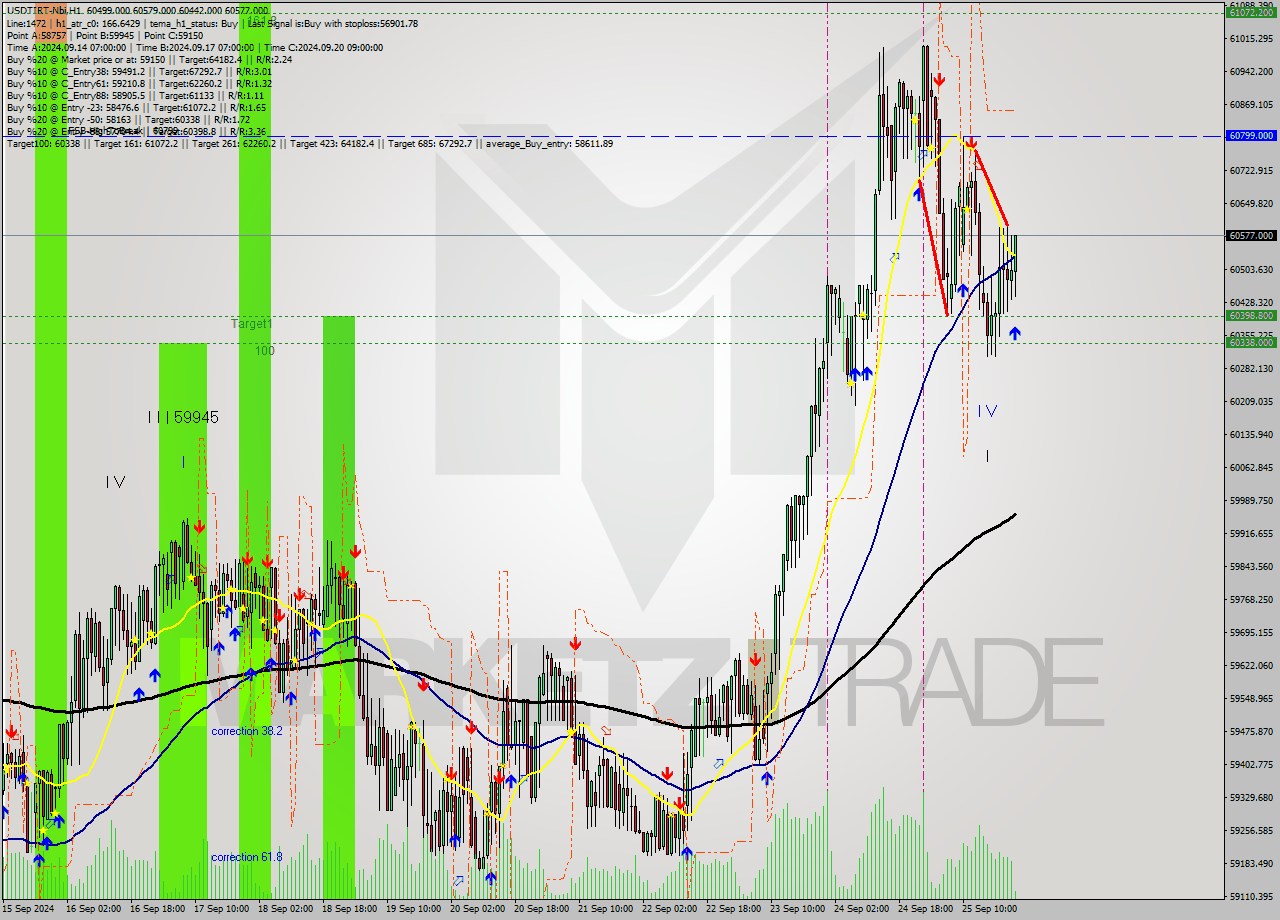Click the '16 Sep 18:00' time axis label
1280x920 pixels.
tap(156, 909)
